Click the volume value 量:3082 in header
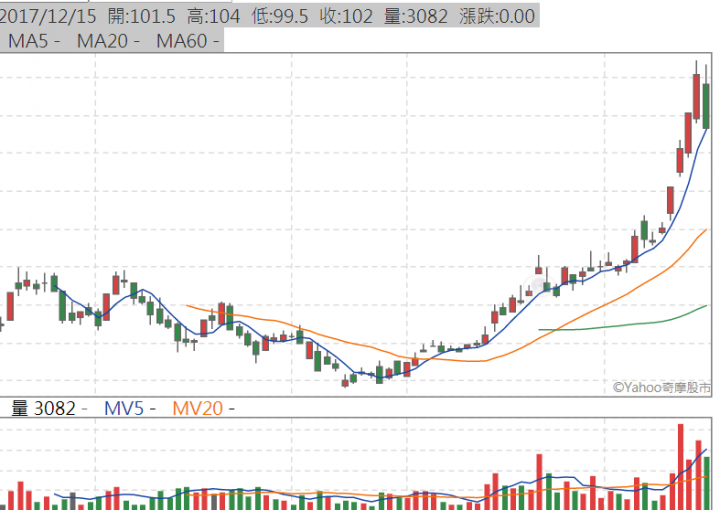The width and height of the screenshot is (720, 510). tap(416, 17)
